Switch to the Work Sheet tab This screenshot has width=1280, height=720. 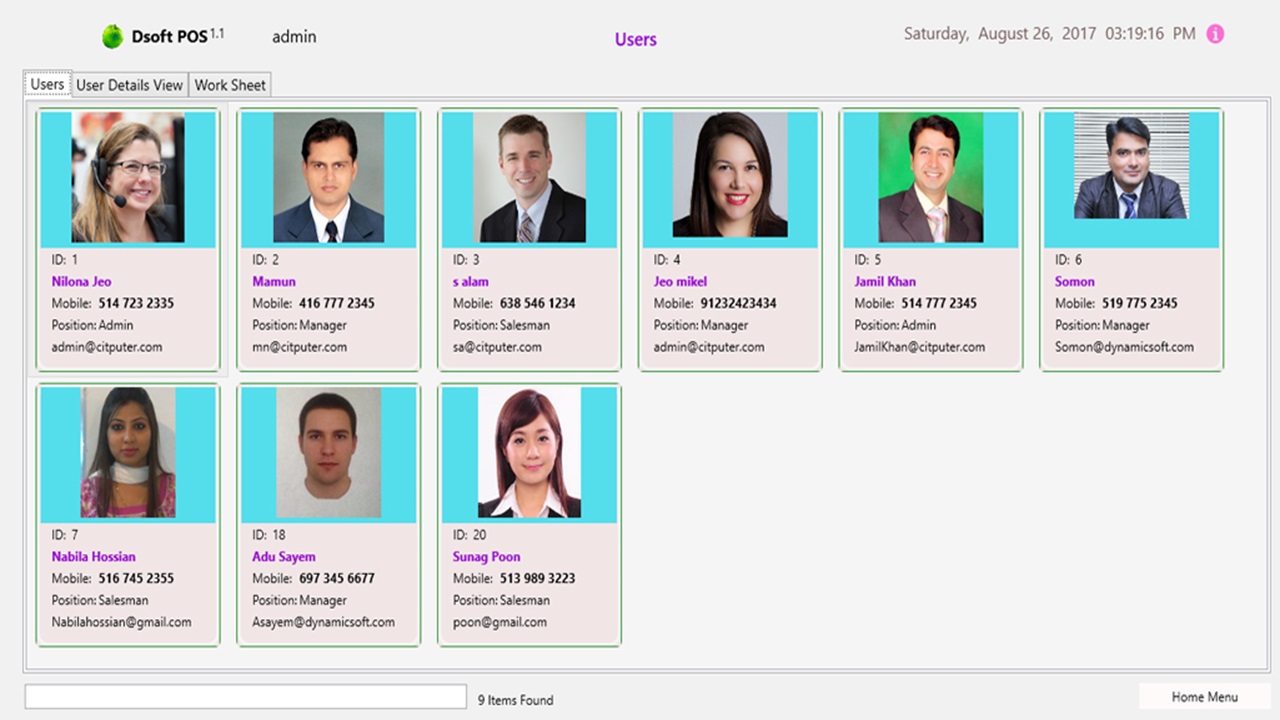pyautogui.click(x=230, y=85)
